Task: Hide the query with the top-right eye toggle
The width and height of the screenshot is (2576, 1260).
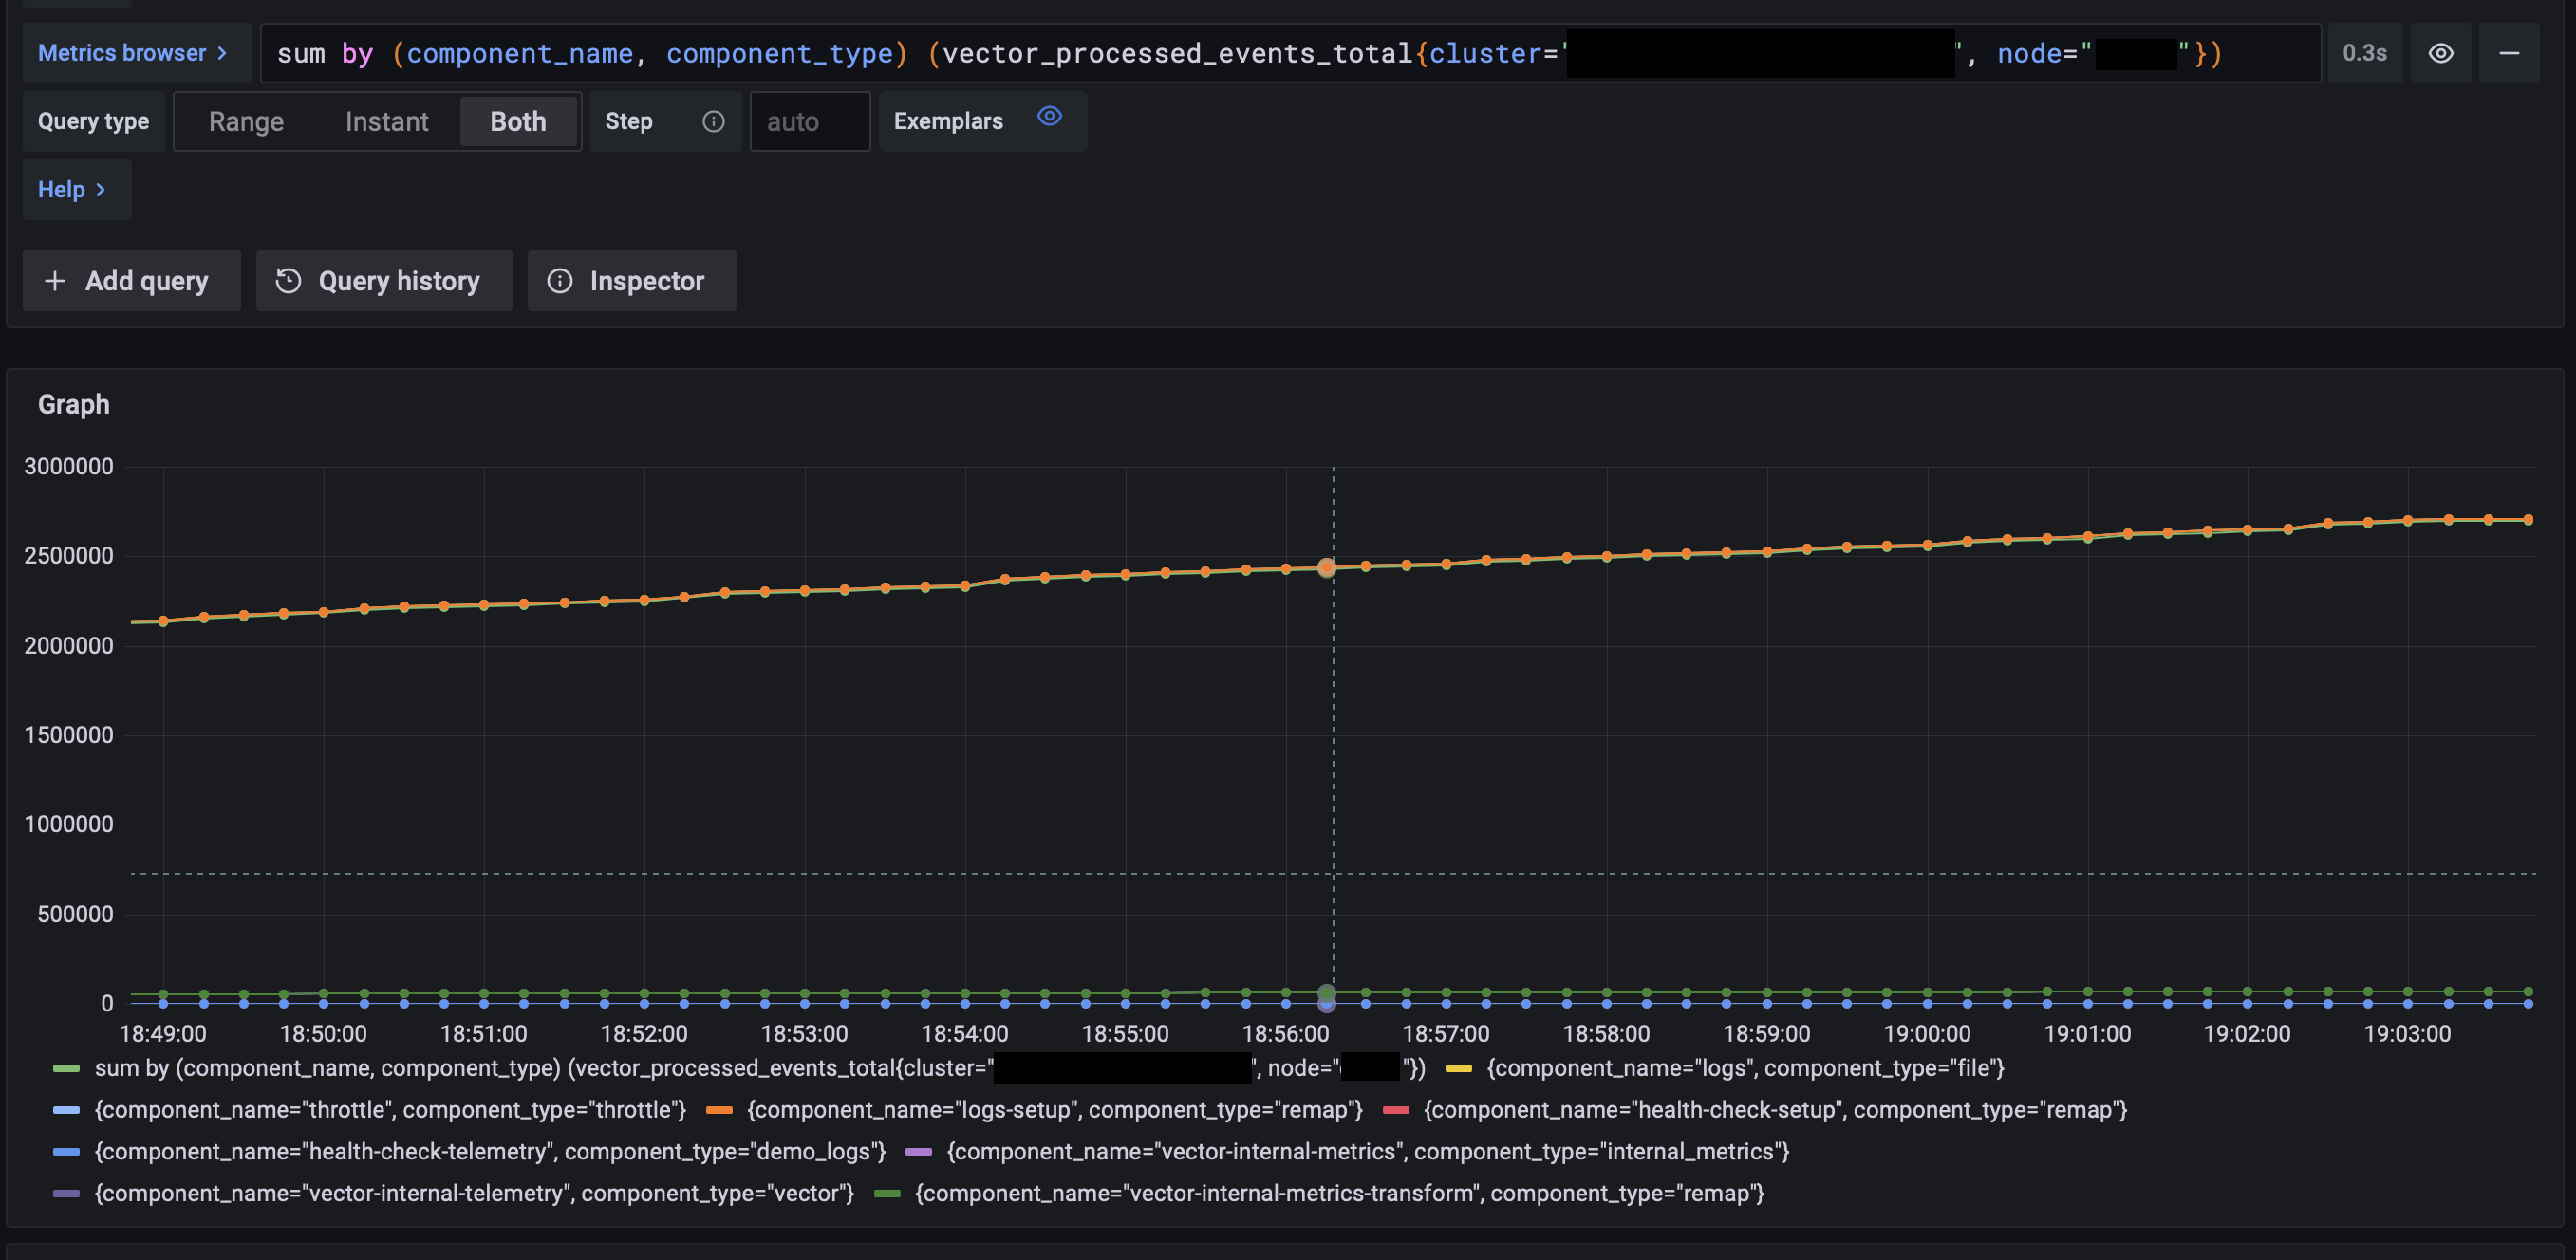Action: pyautogui.click(x=2441, y=53)
